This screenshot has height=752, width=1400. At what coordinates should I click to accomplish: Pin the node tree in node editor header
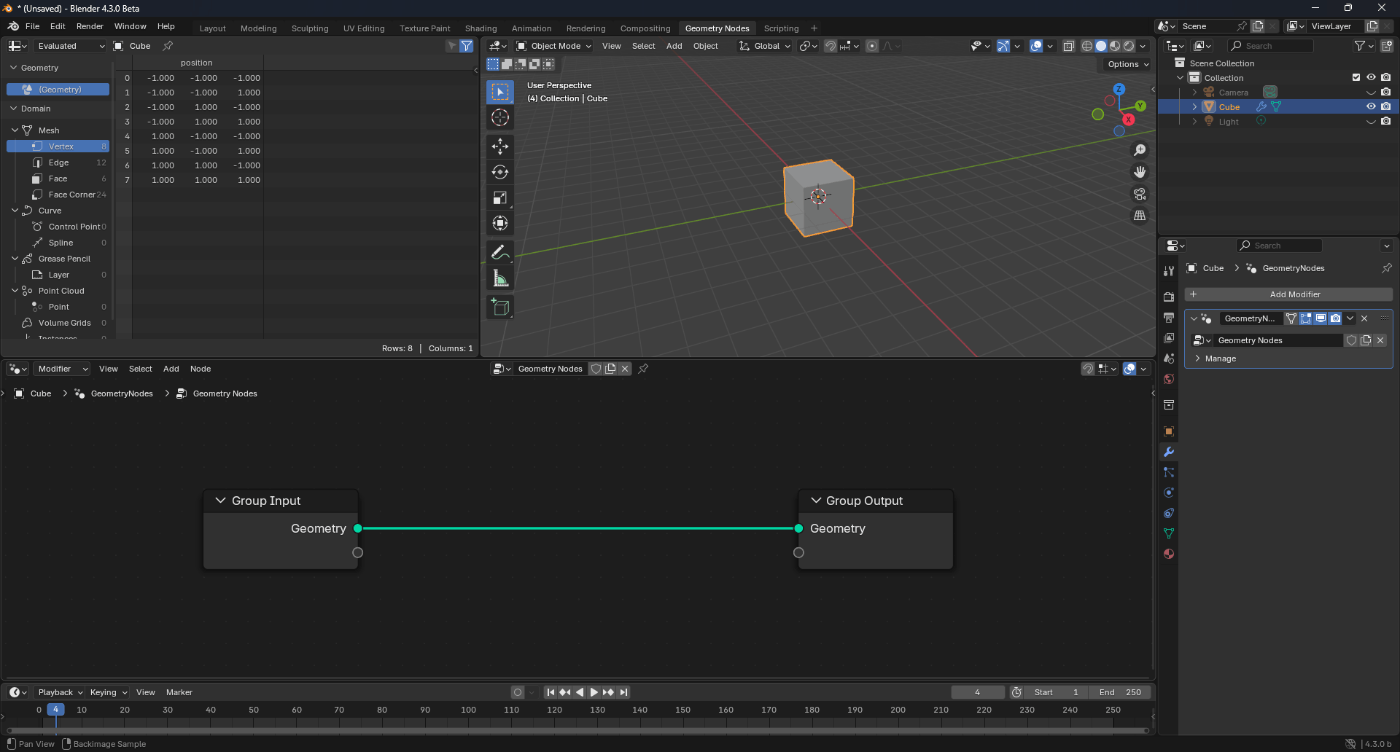(x=643, y=369)
